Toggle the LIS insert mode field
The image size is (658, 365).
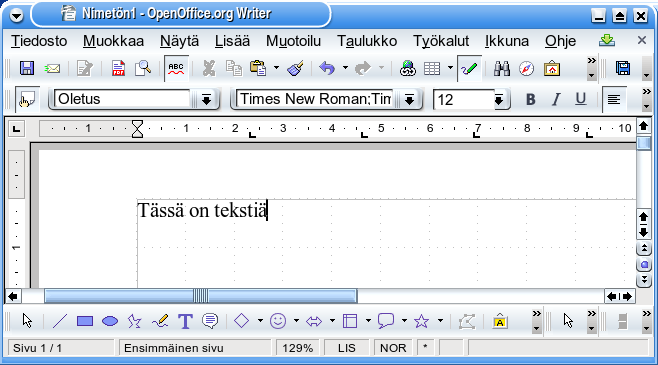pos(347,348)
